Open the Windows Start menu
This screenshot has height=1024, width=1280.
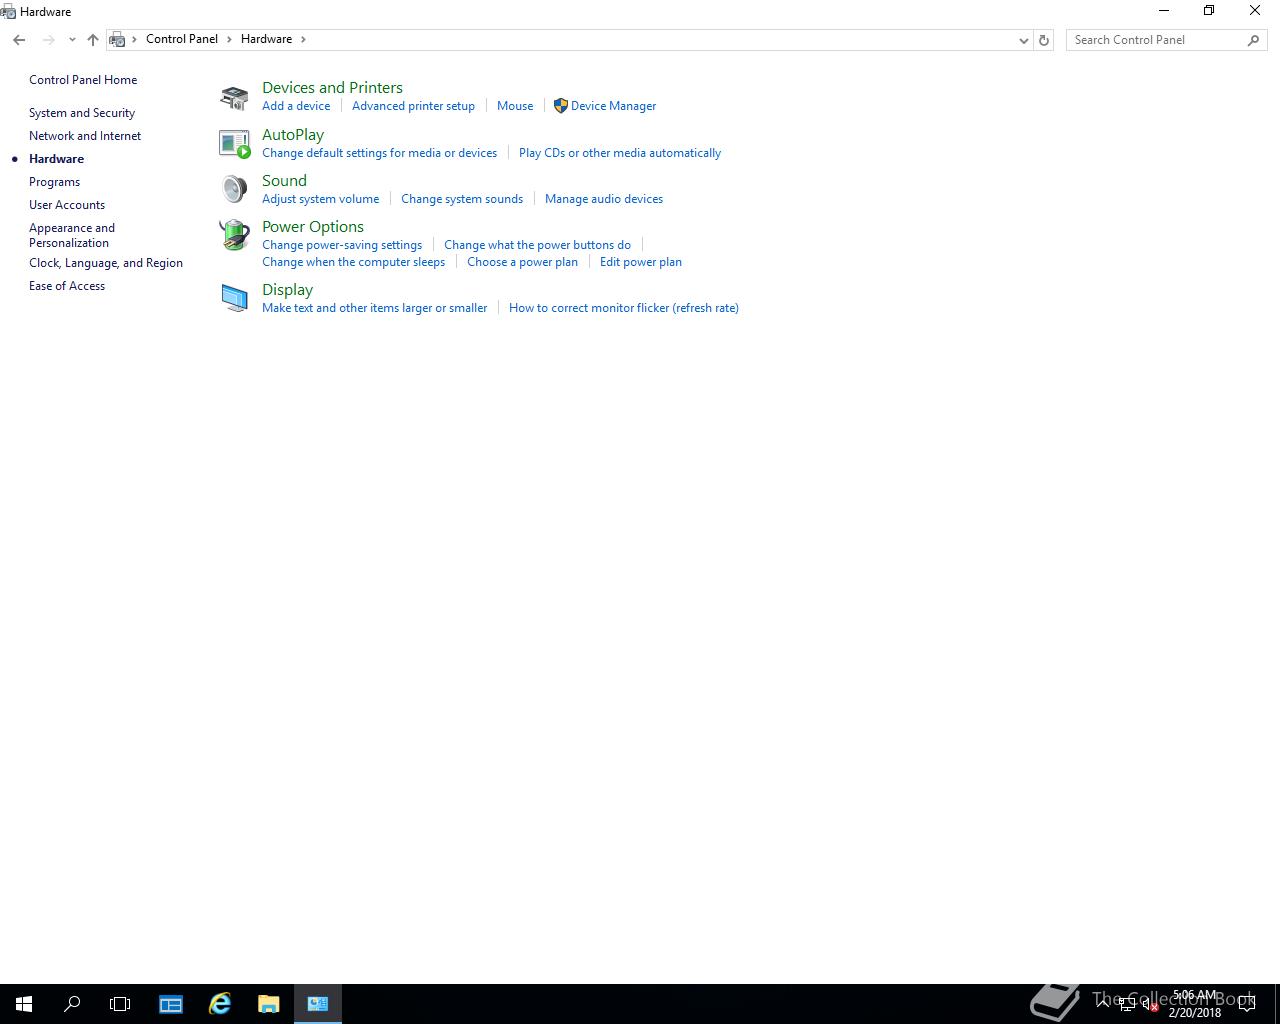[24, 1004]
